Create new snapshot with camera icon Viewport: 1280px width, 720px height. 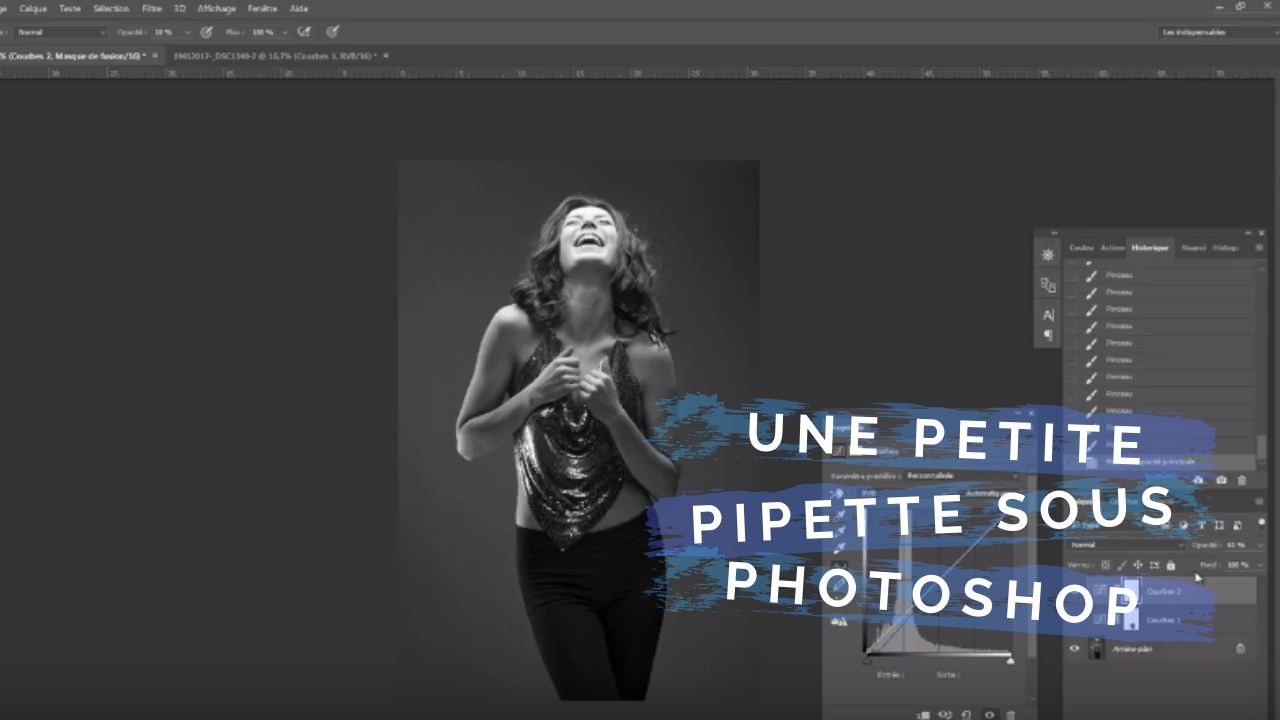click(x=1221, y=480)
